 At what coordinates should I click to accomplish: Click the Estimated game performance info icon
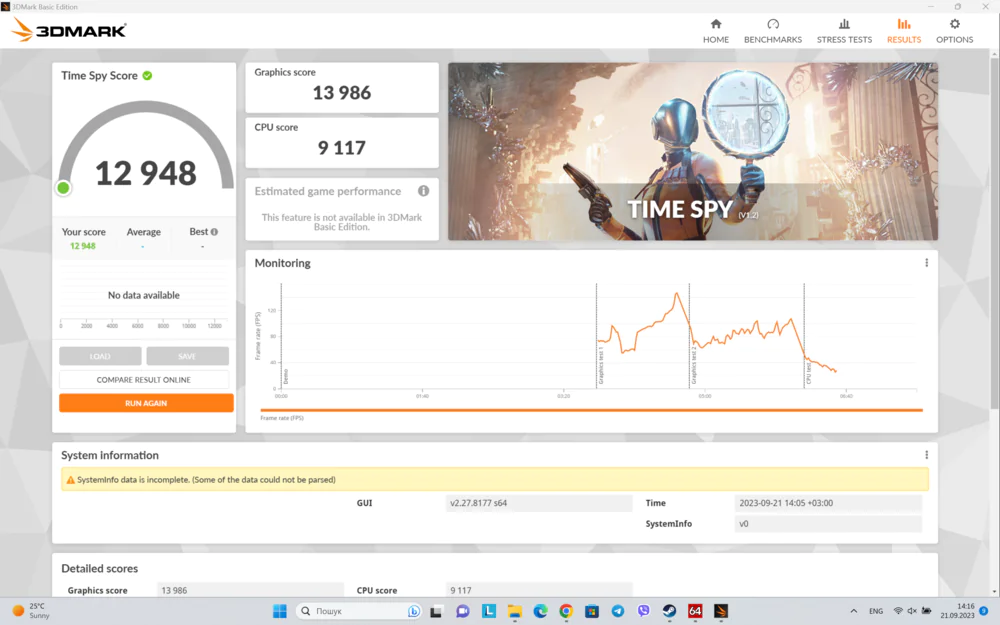423,191
